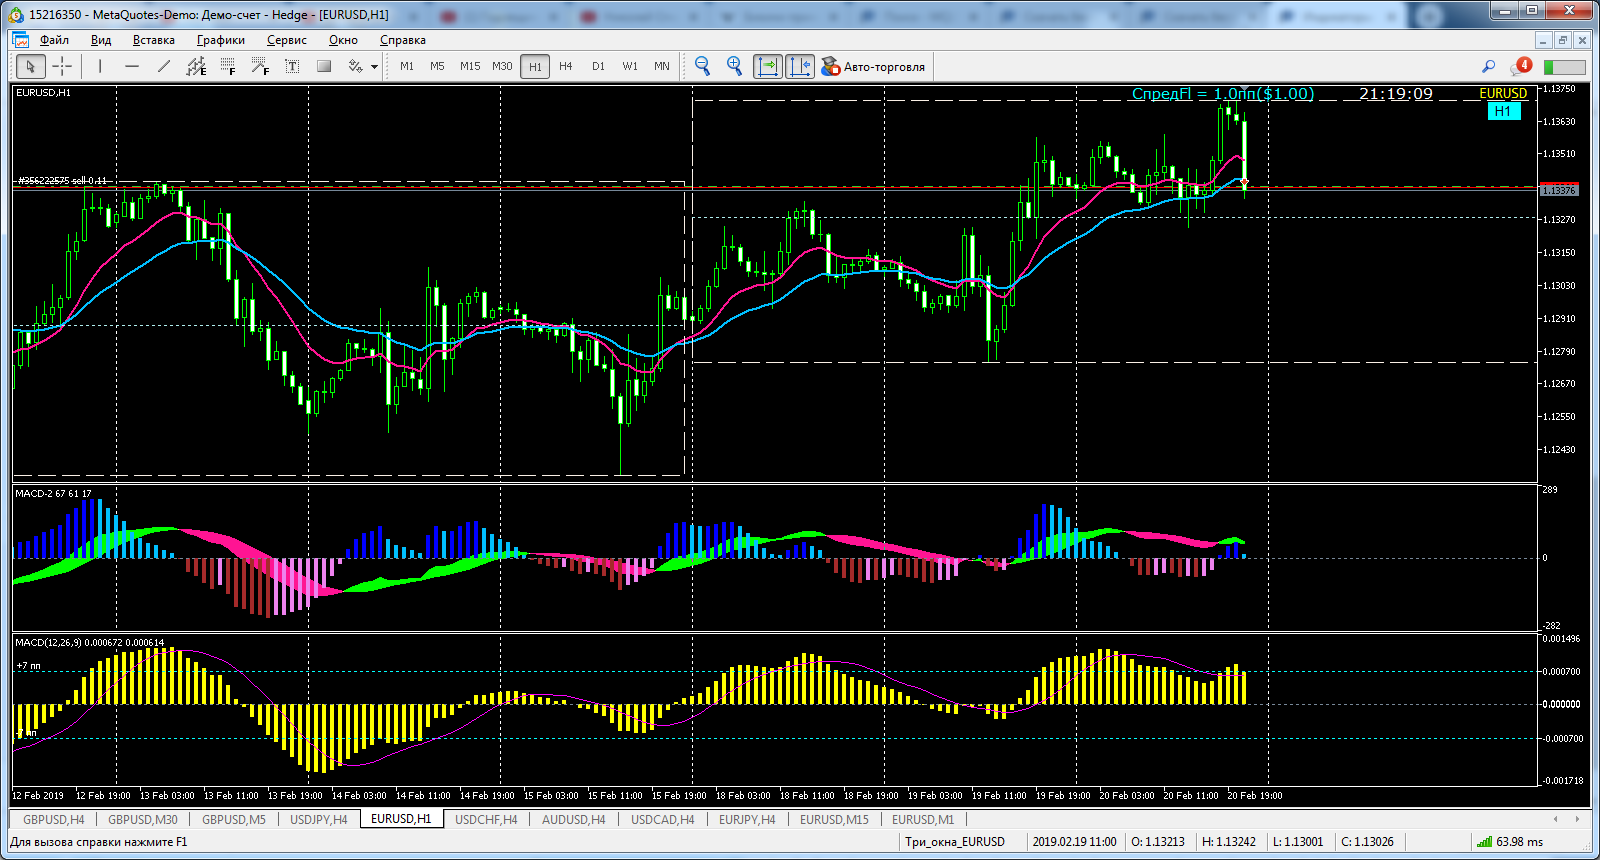Switch timeframe to M1
The image size is (1600, 860).
point(407,66)
